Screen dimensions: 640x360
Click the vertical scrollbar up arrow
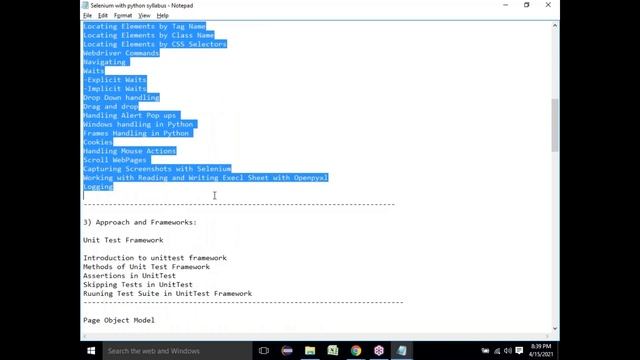(x=555, y=26)
